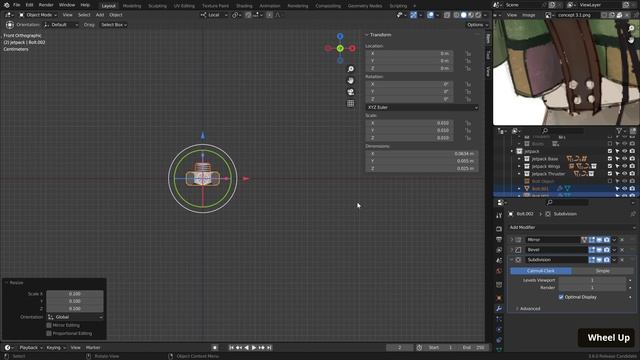
Task: Open the World properties tab icon
Action: coord(499,271)
